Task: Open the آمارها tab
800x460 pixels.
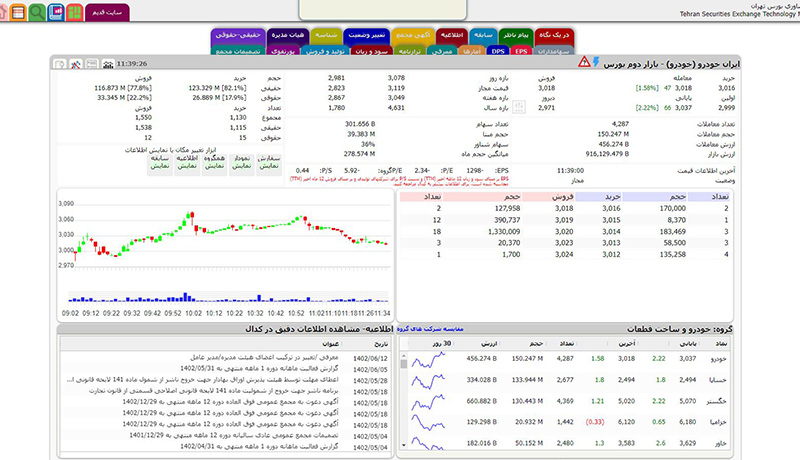Action: click(x=472, y=51)
